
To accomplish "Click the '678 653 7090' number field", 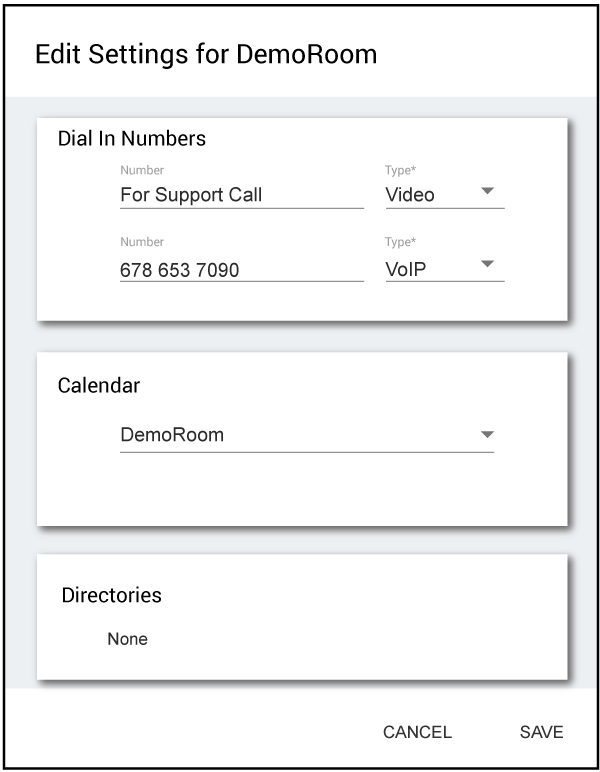I will pyautogui.click(x=241, y=269).
